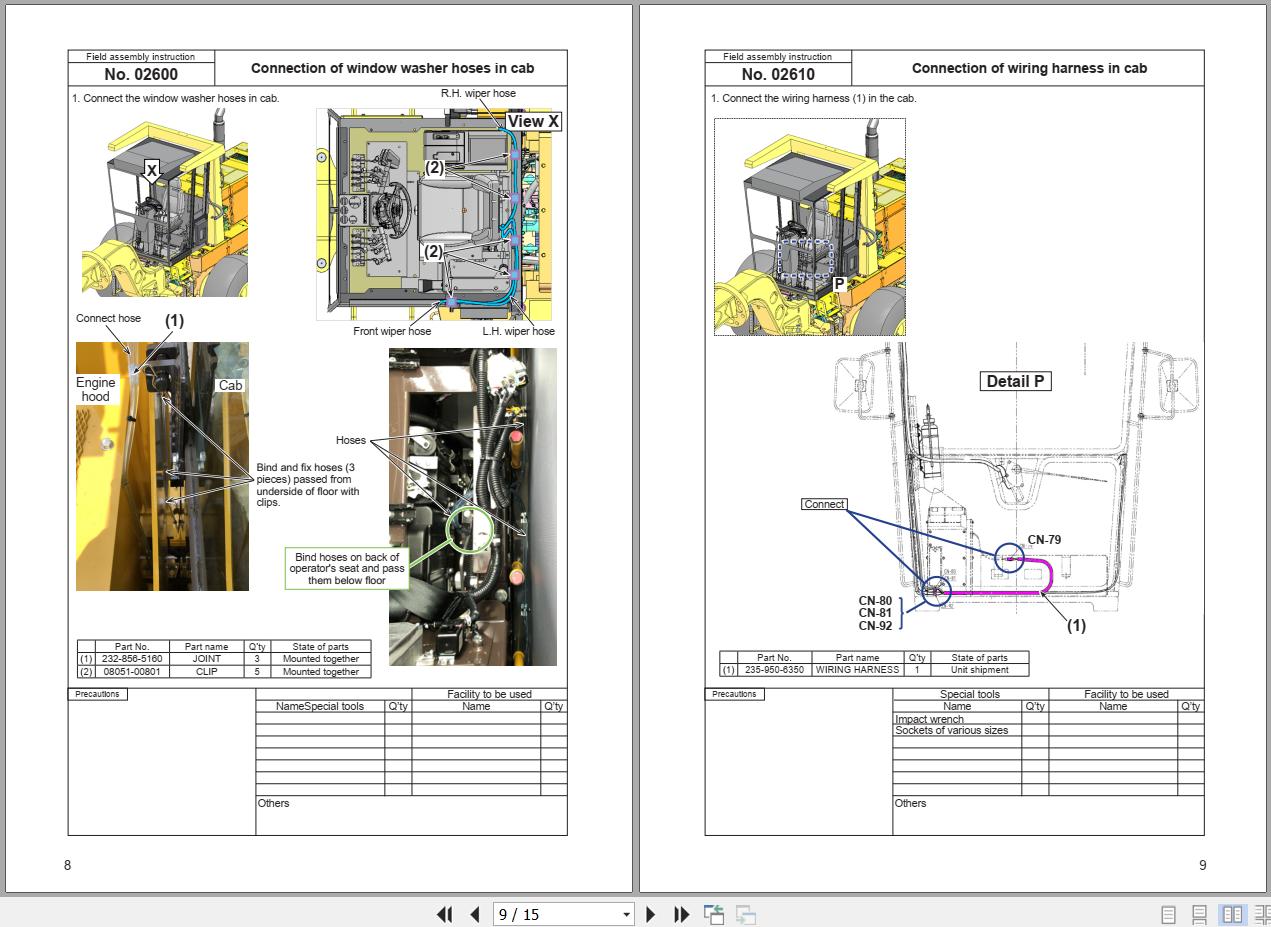The width and height of the screenshot is (1271, 927).
Task: Select continuous facing pages layout
Action: click(x=1262, y=914)
